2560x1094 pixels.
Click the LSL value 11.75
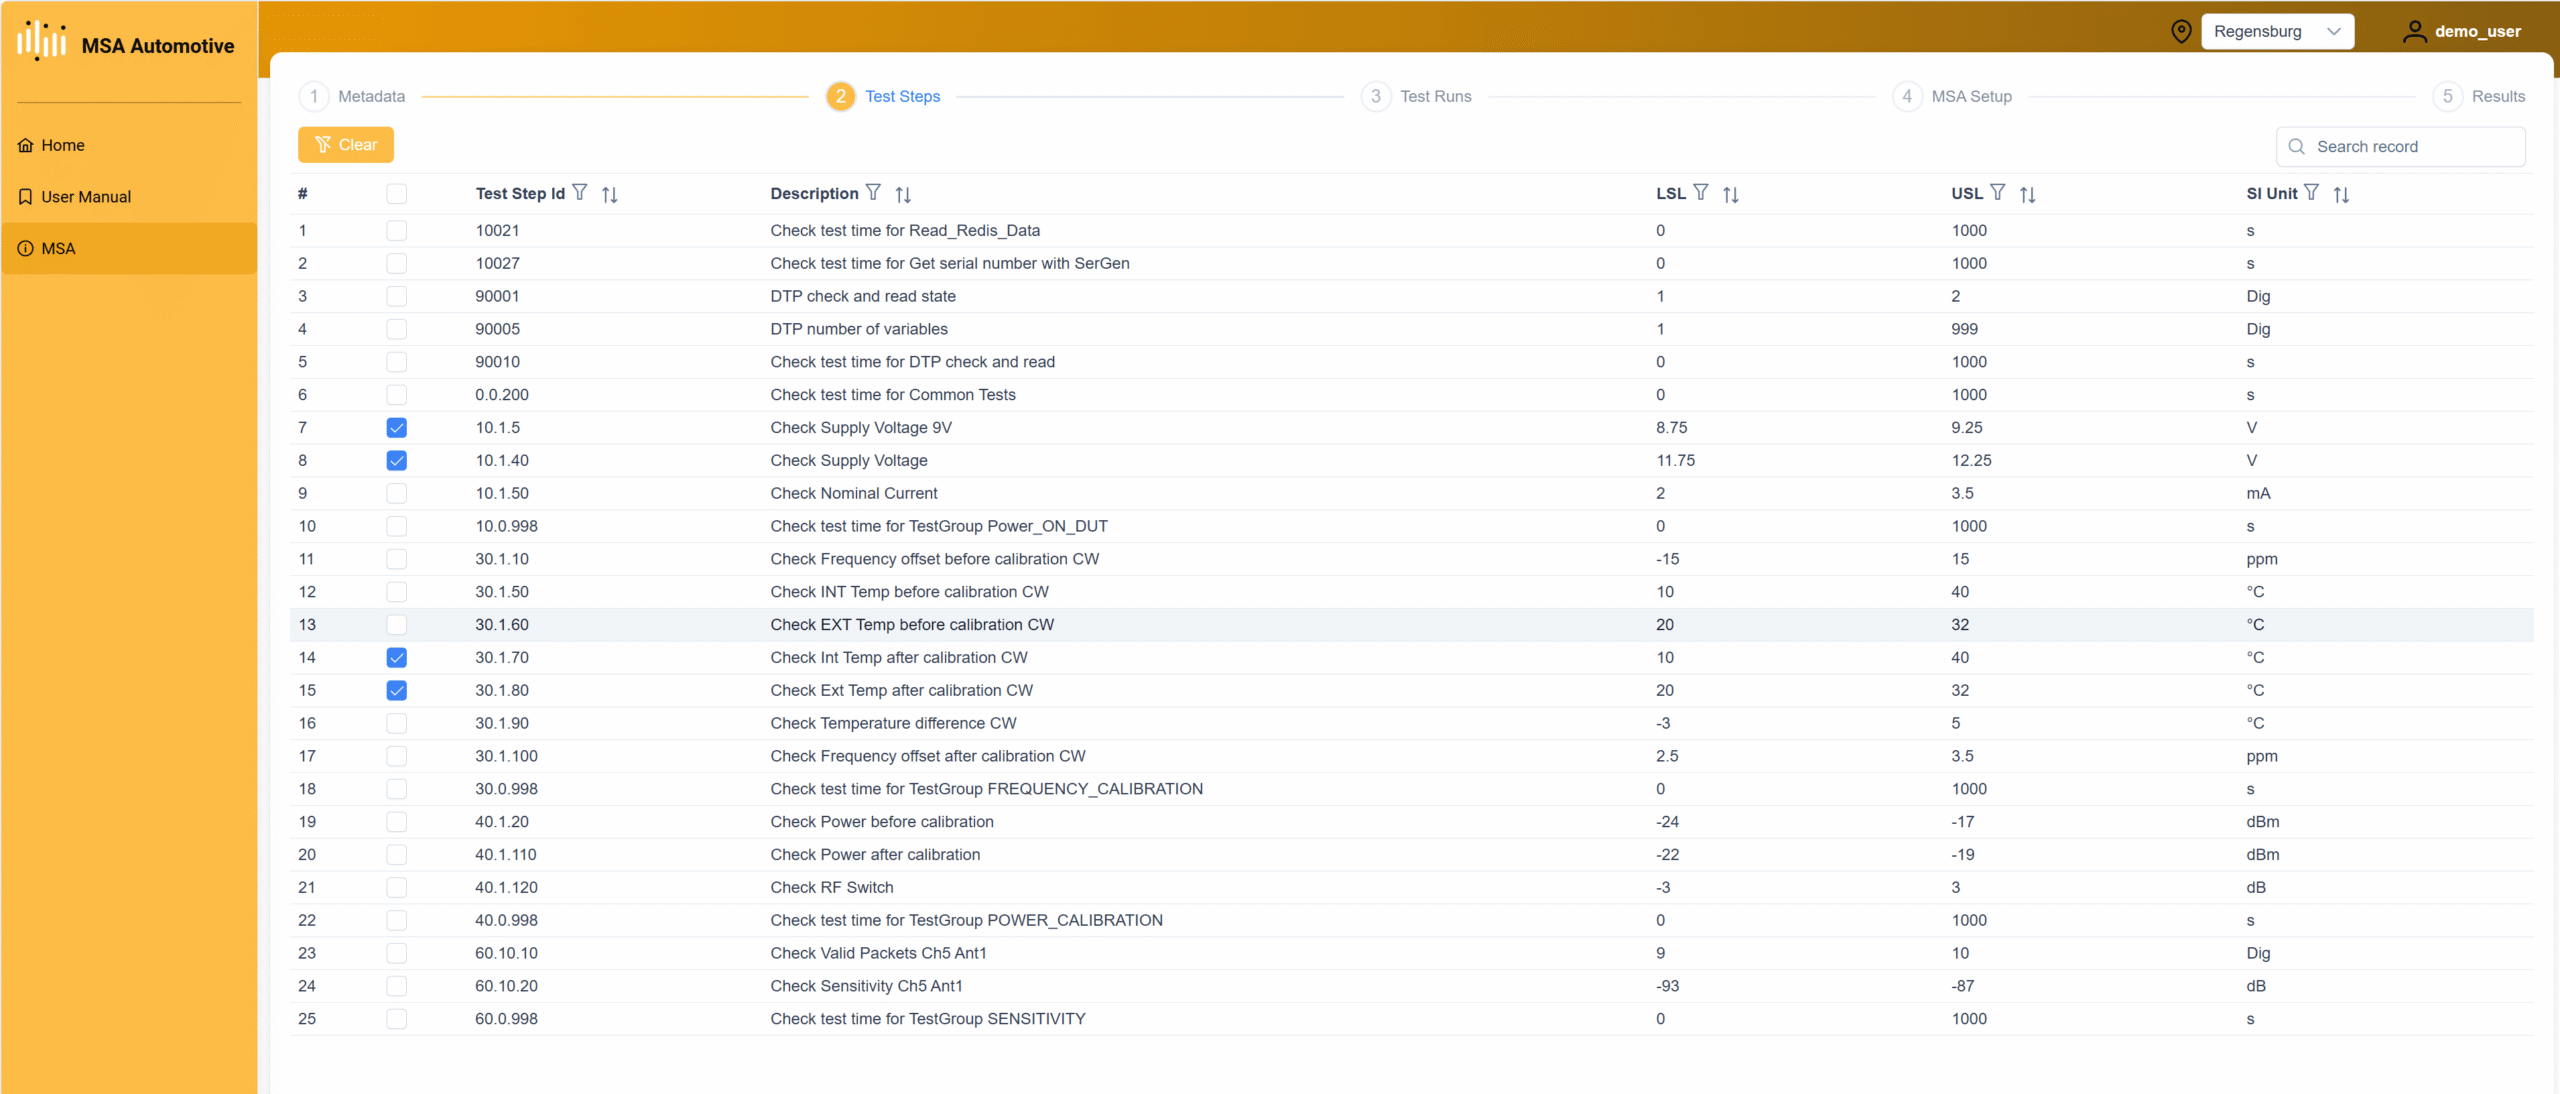(1675, 461)
